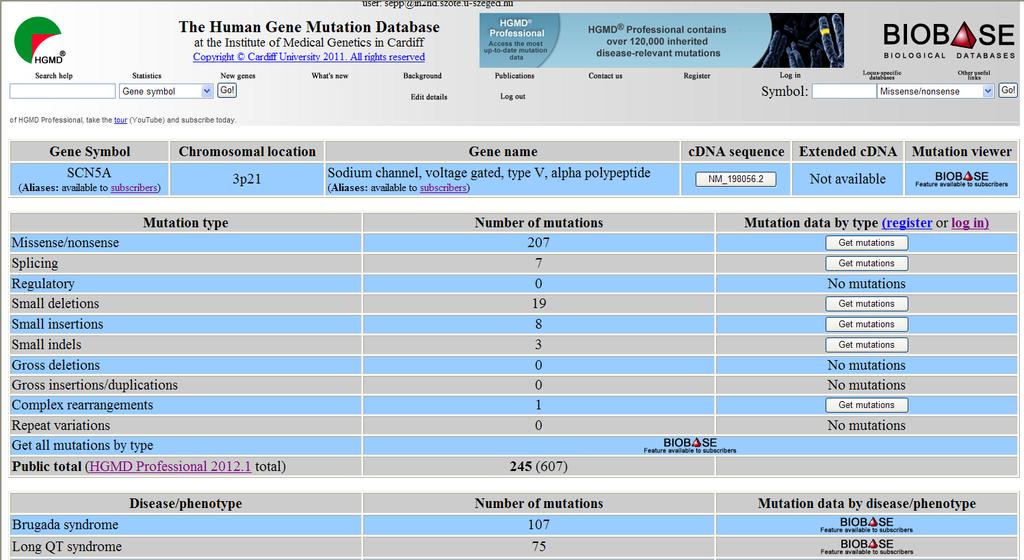Click the Brugada syndrome disease name
The width and height of the screenshot is (1024, 560).
[65, 525]
